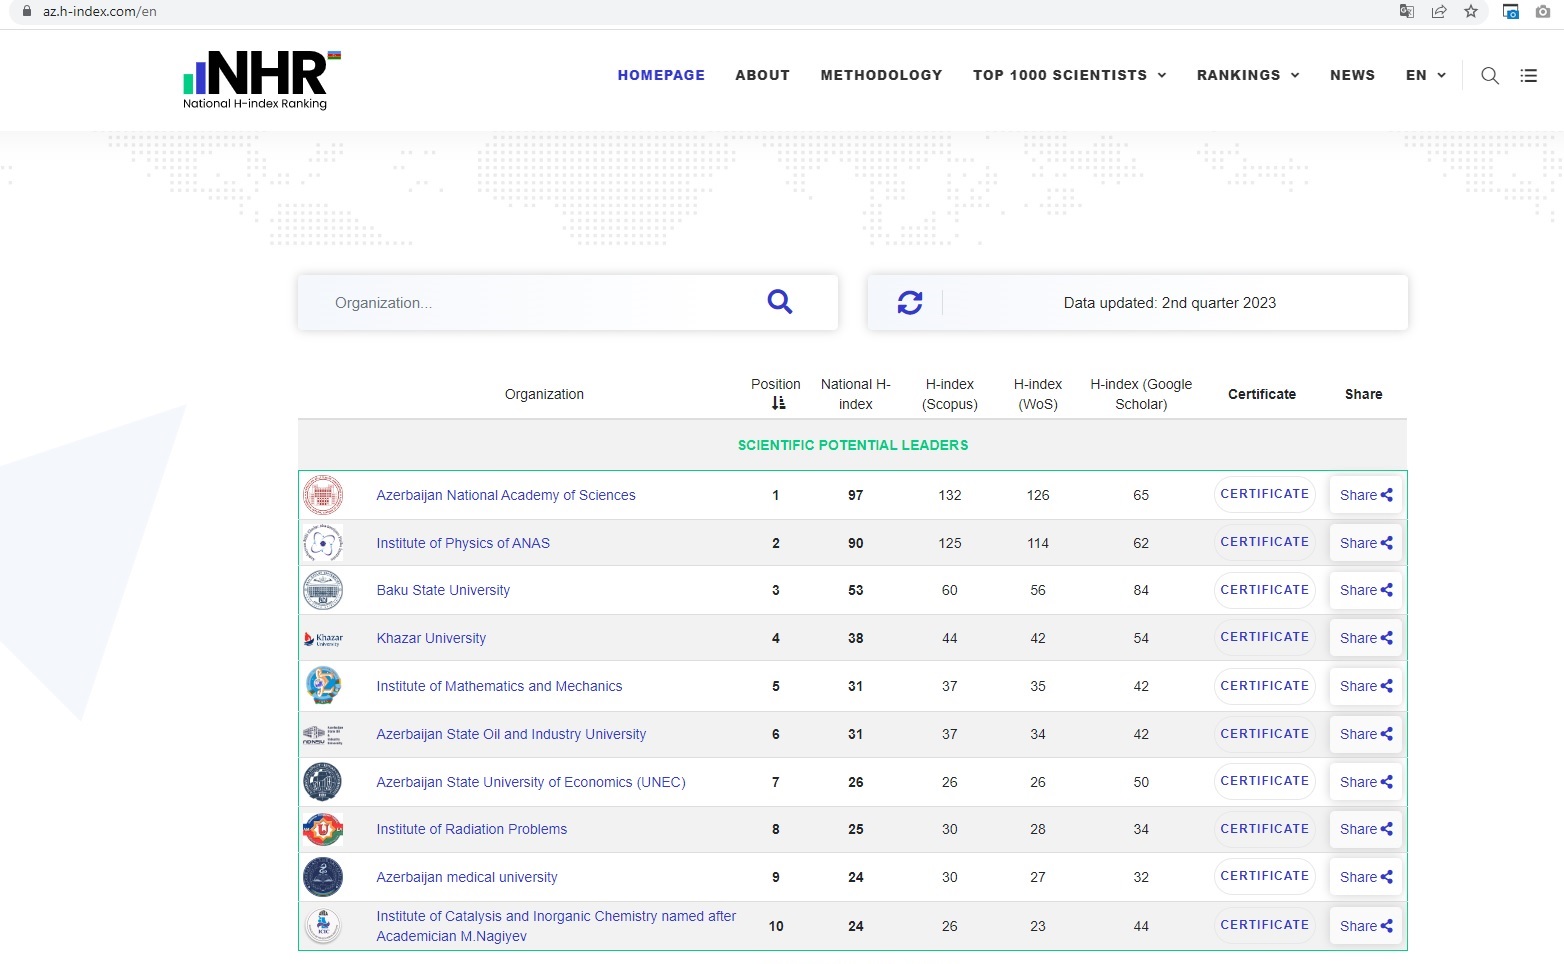Sort by Position using the sort icon

(778, 403)
